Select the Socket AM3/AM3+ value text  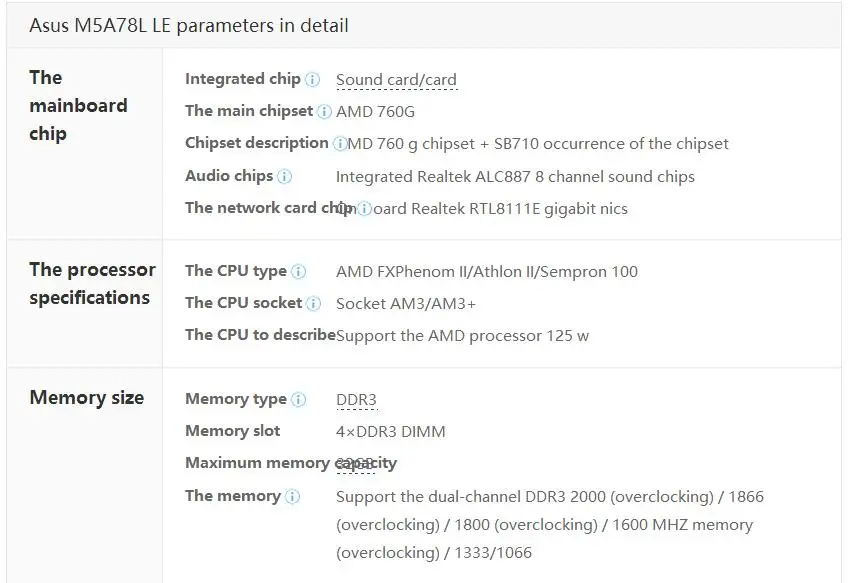tap(406, 304)
